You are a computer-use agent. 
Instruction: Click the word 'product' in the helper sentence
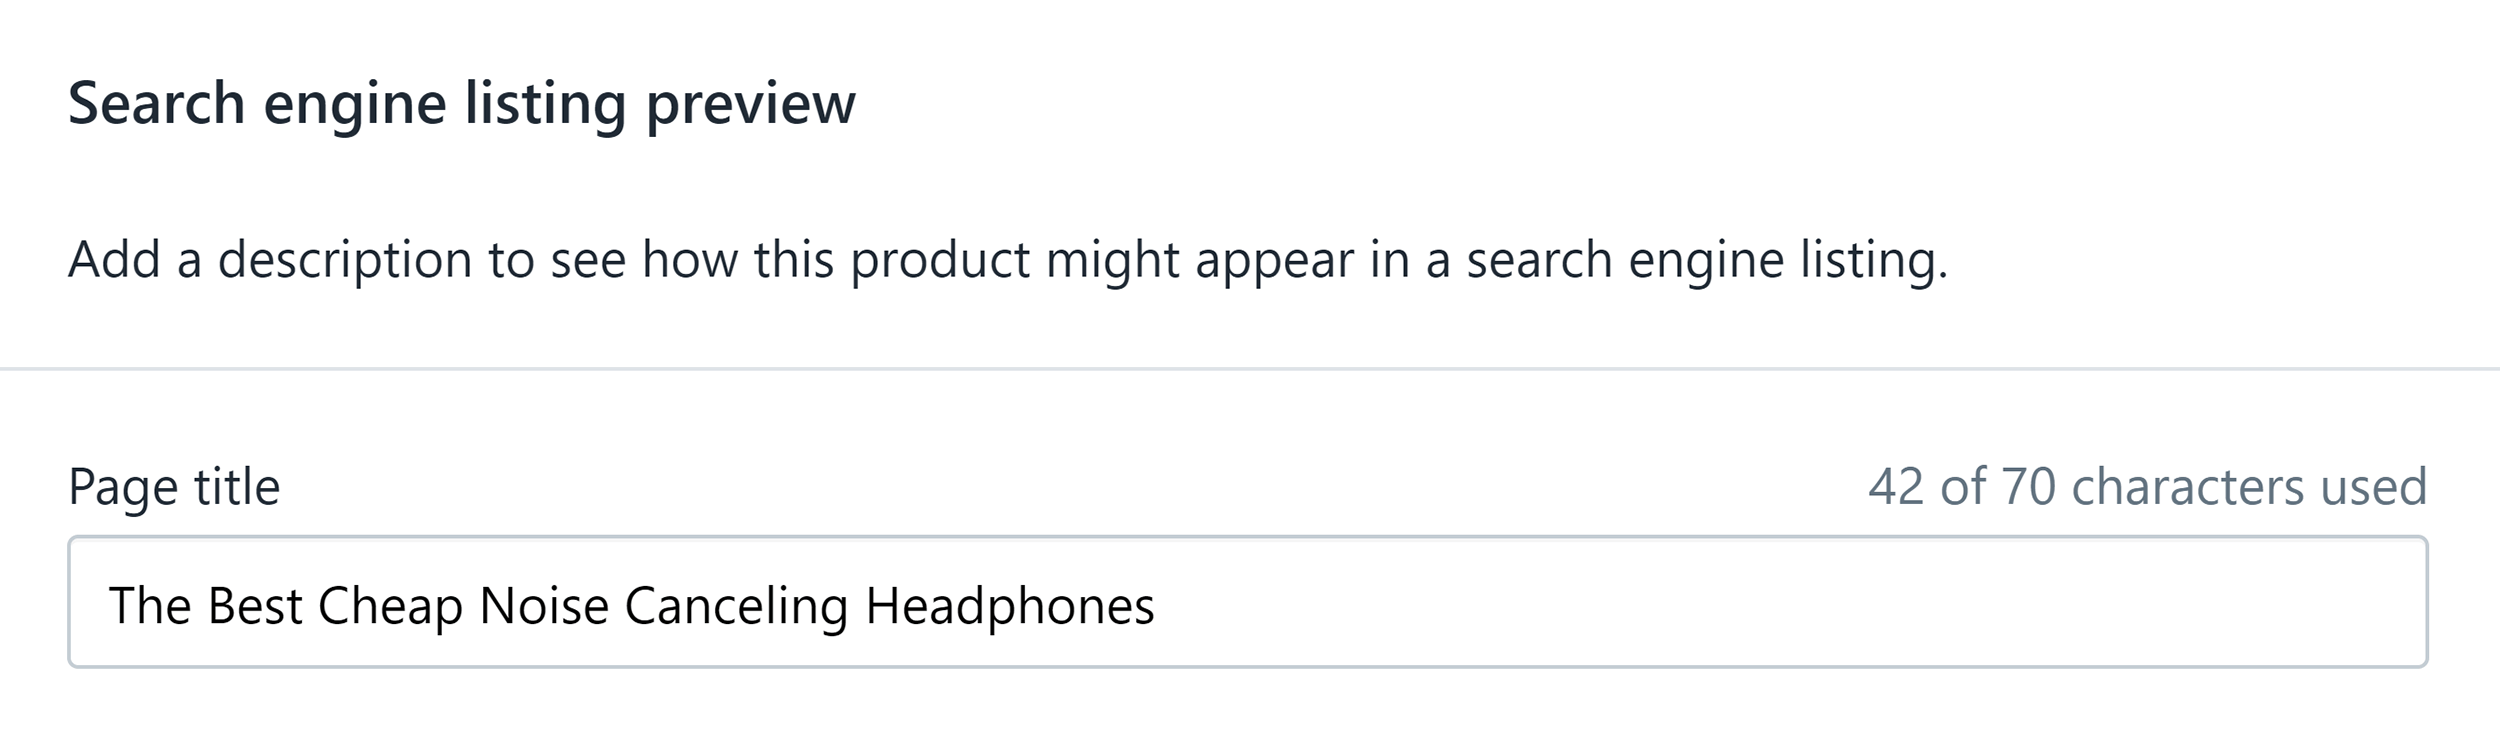click(x=940, y=261)
